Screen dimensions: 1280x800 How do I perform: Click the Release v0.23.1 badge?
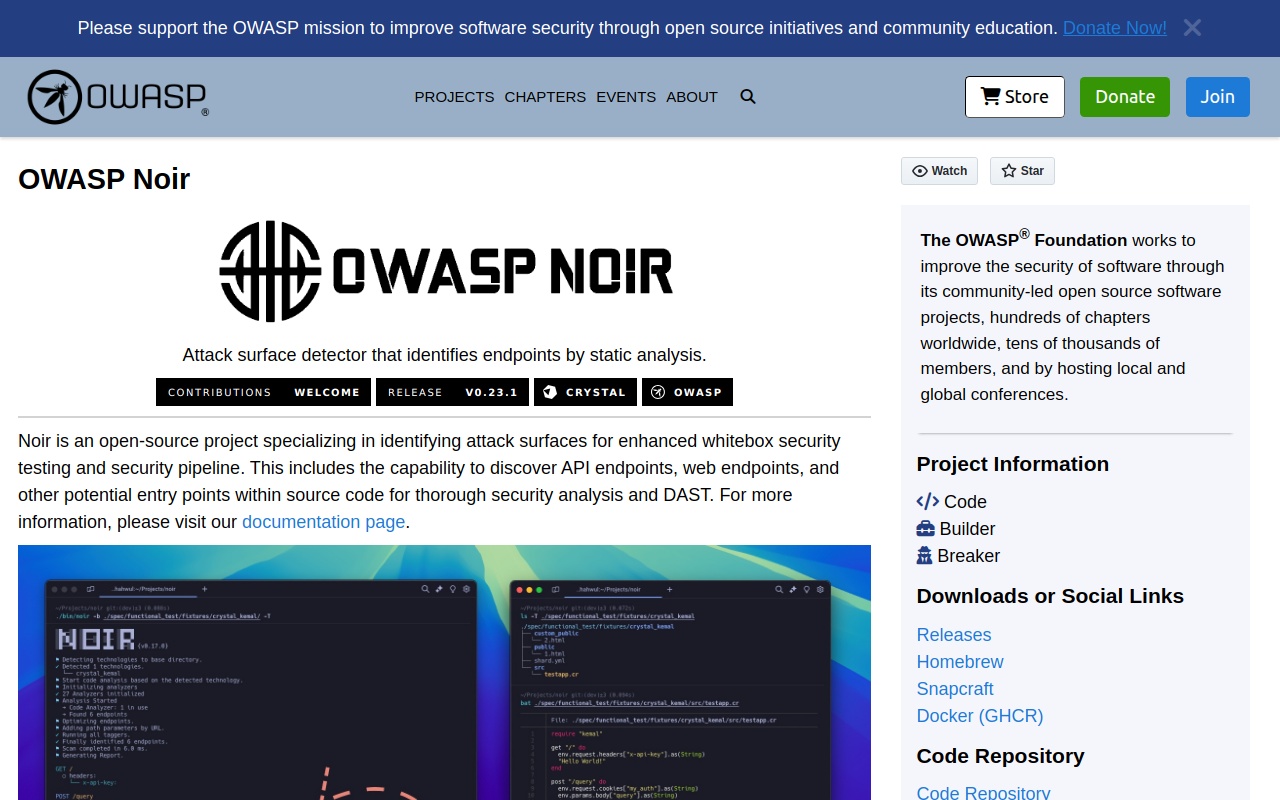tap(452, 392)
